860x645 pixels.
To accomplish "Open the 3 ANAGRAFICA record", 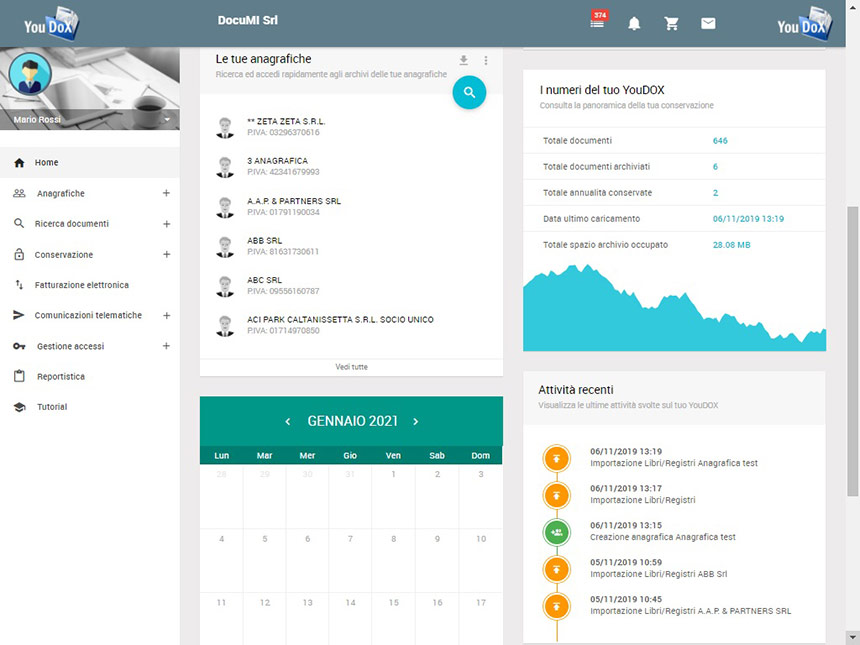I will point(351,166).
